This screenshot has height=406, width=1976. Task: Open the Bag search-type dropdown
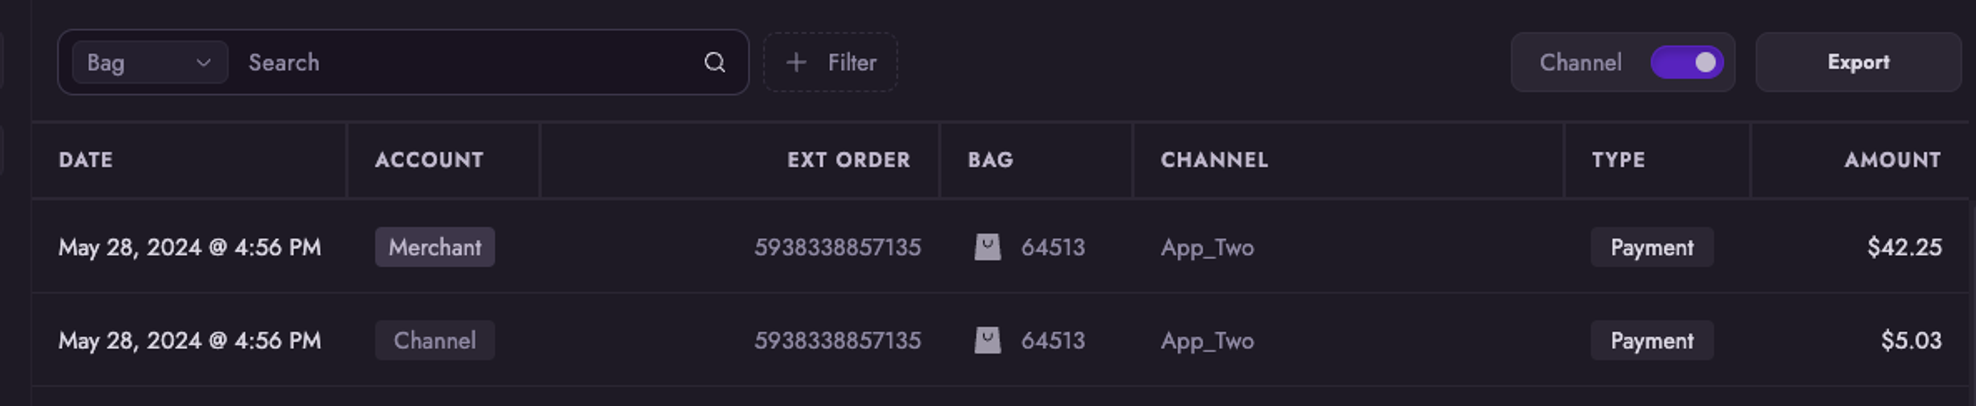(149, 62)
